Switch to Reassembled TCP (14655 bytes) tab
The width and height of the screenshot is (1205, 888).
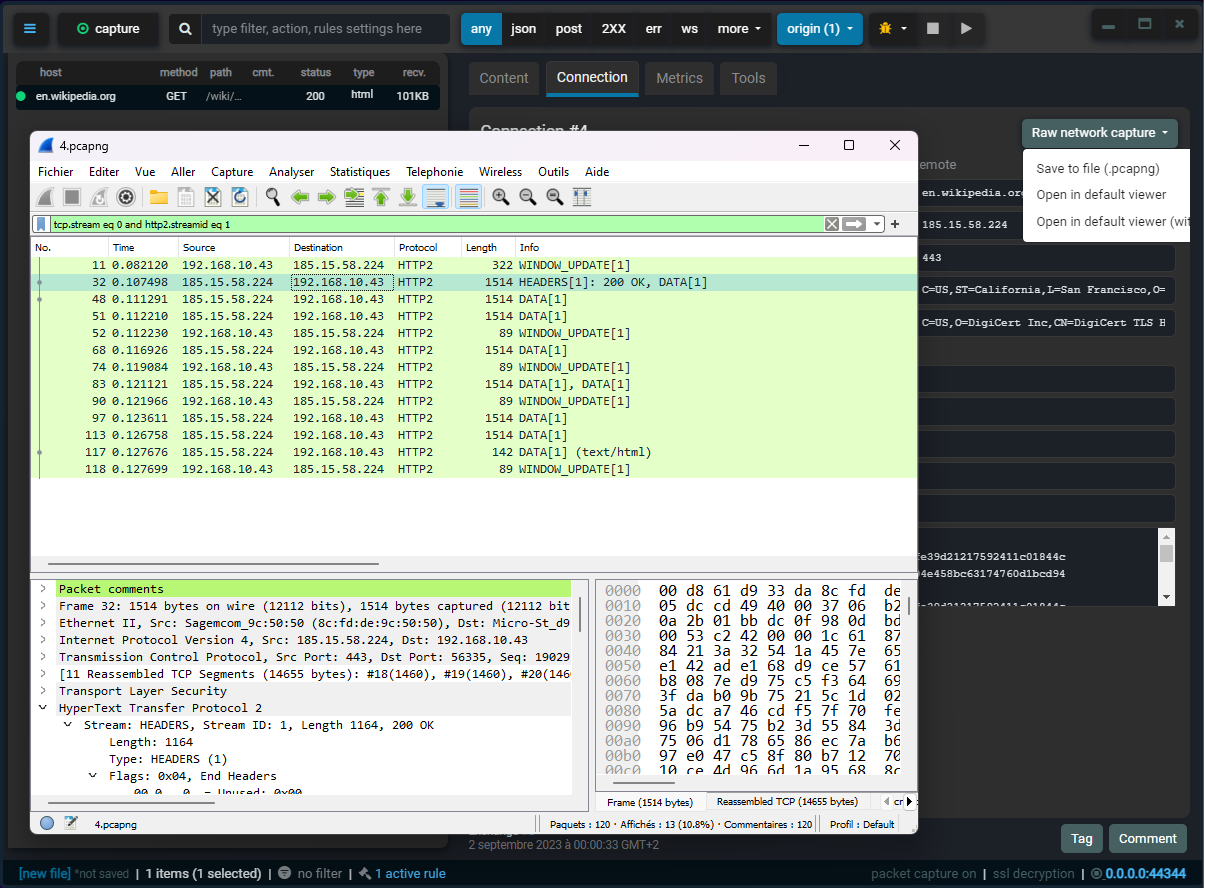(787, 802)
